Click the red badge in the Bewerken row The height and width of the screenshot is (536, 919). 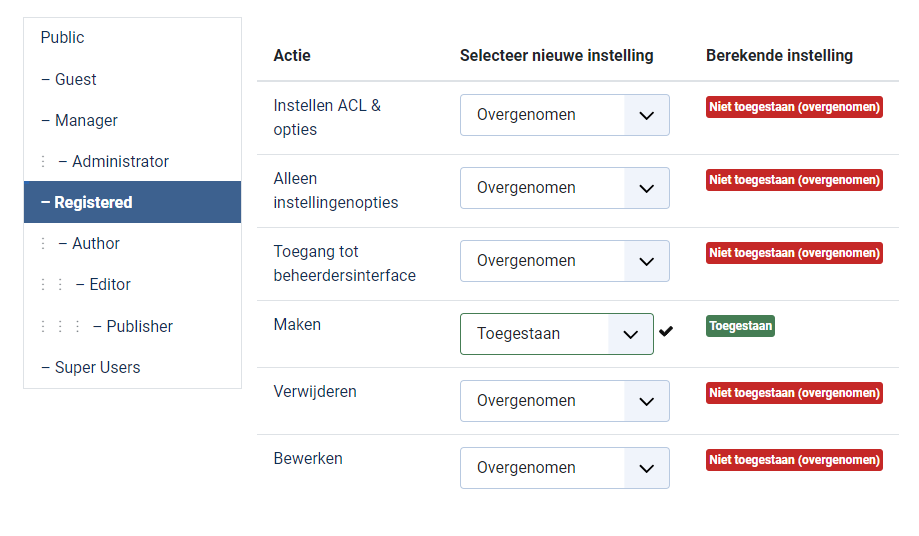point(794,460)
